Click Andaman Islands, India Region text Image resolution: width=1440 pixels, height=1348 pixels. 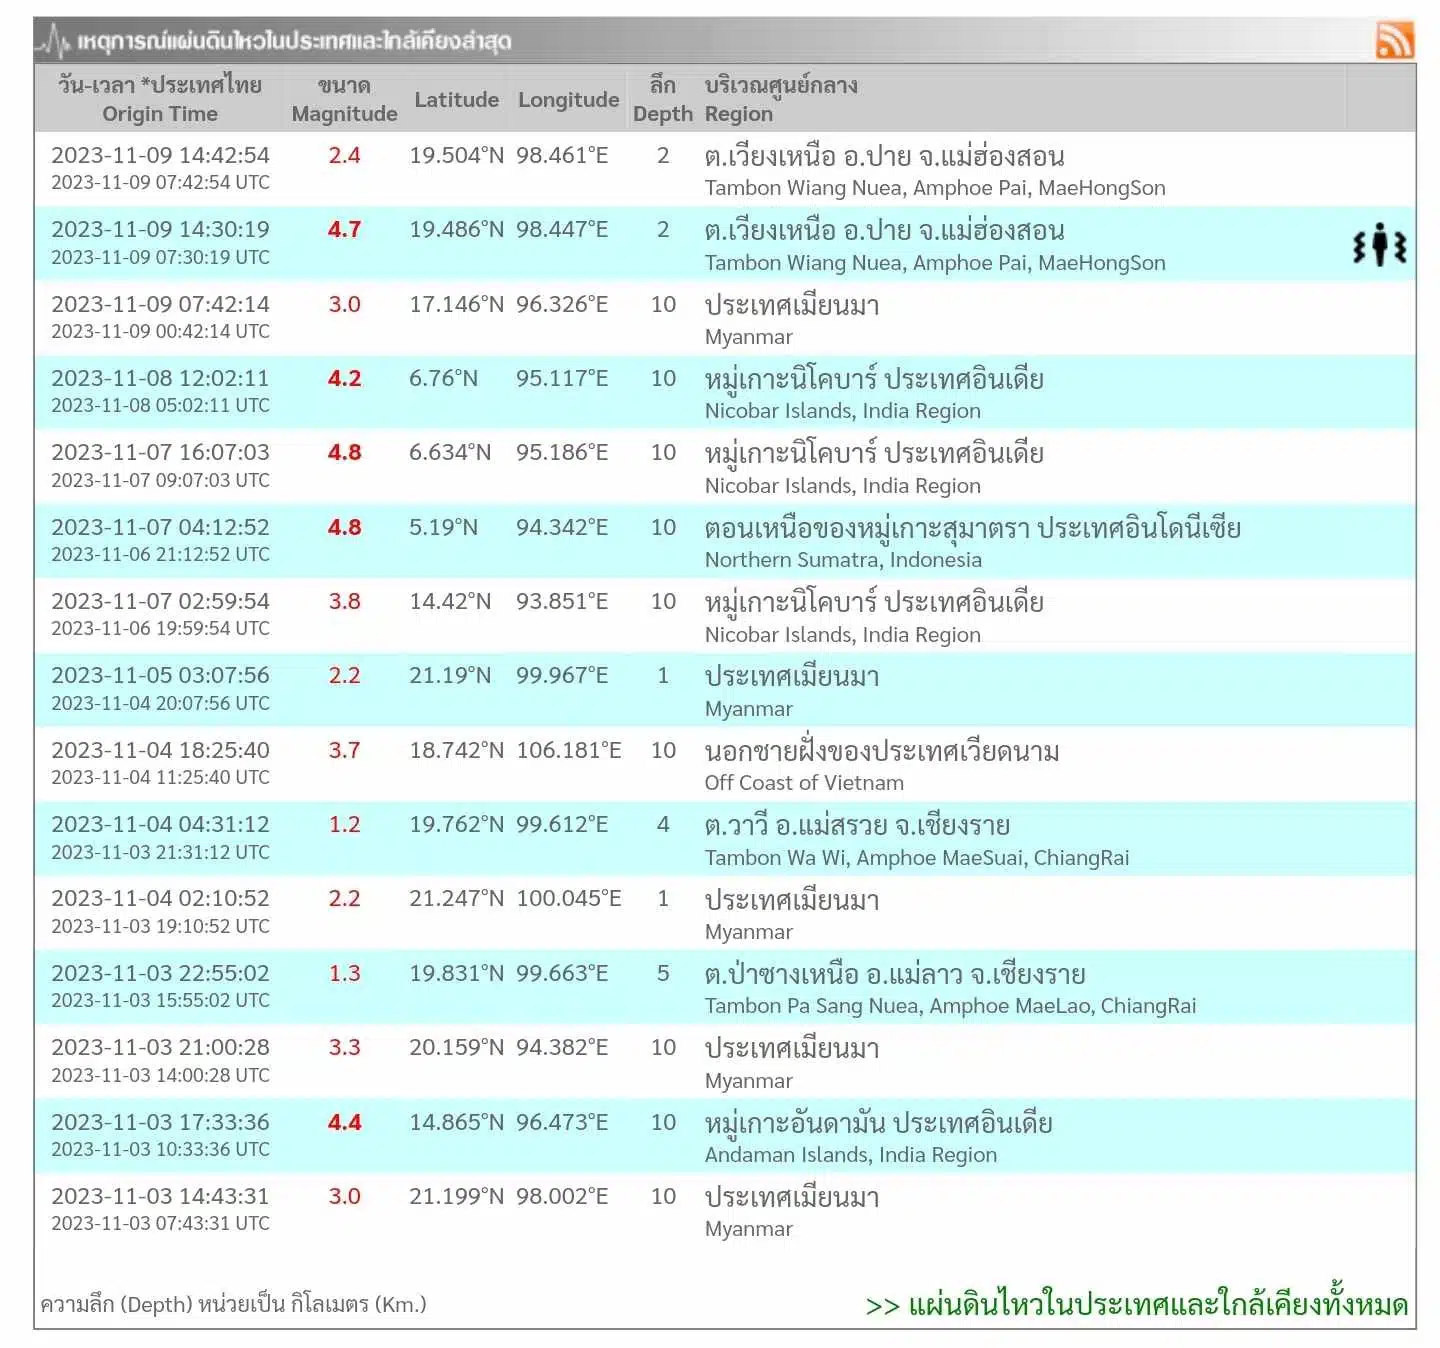[x=851, y=1155]
